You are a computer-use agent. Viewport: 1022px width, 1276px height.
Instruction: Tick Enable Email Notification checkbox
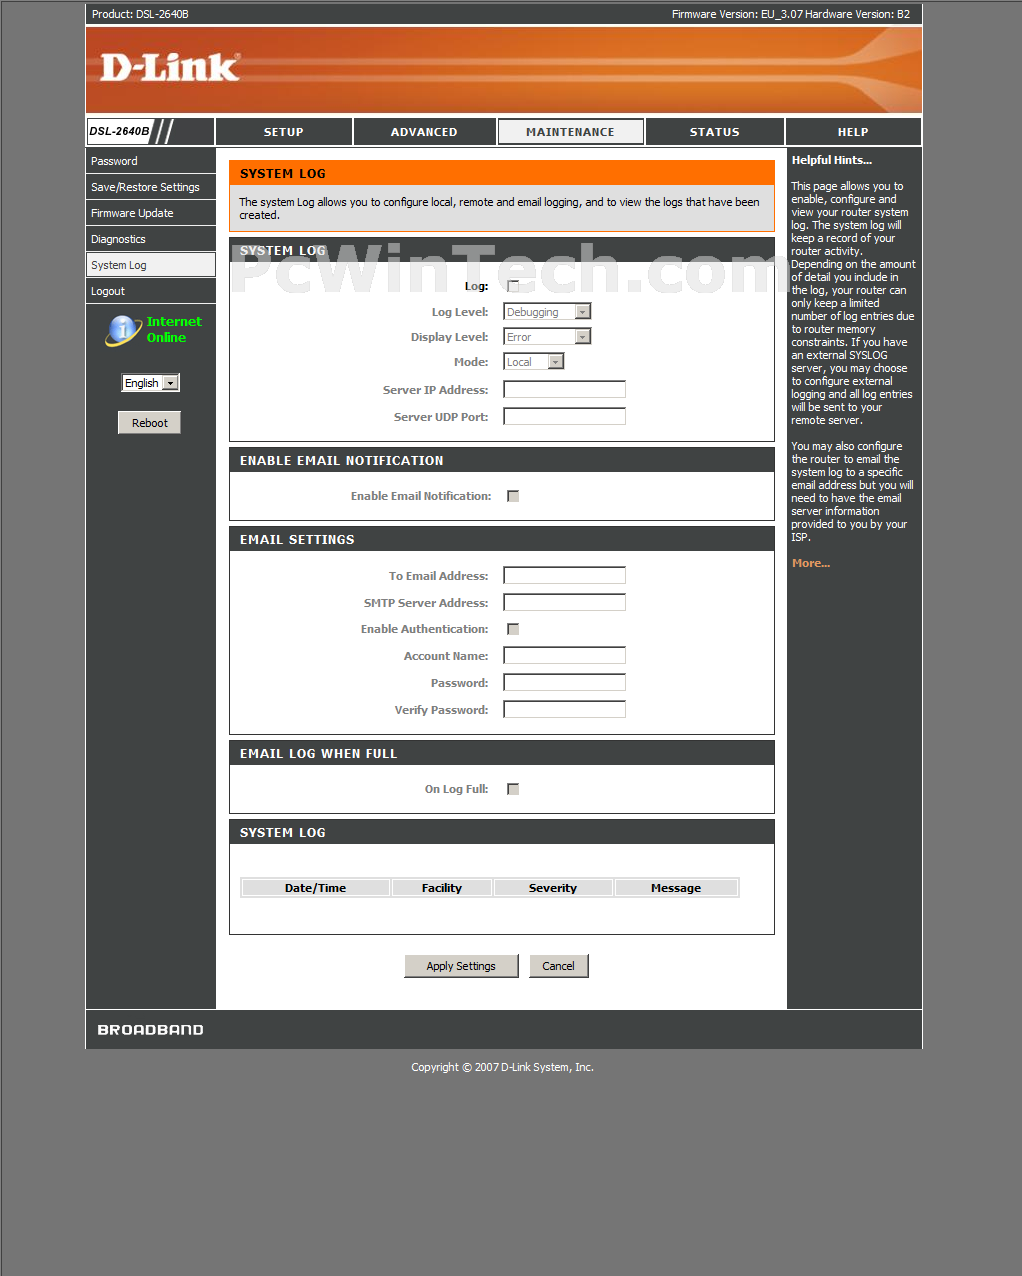point(513,496)
